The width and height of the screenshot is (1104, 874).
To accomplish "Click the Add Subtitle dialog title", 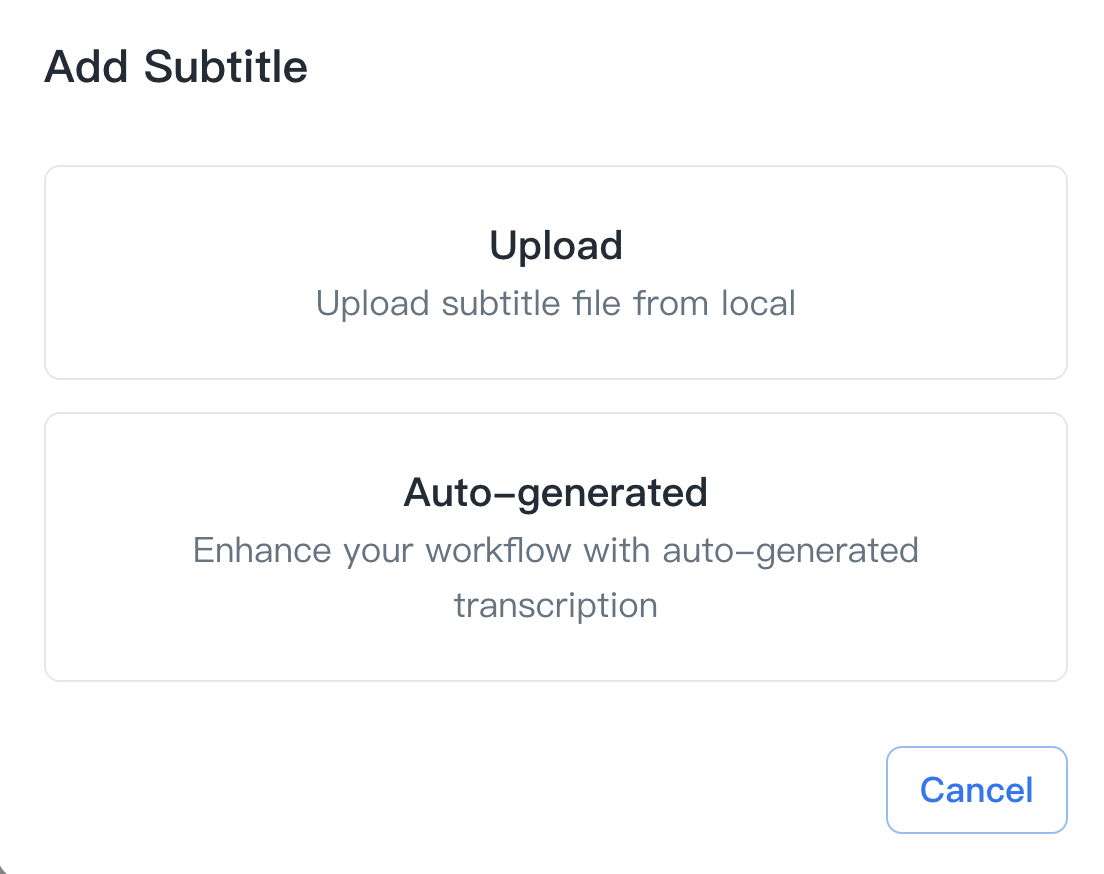I will coord(176,67).
